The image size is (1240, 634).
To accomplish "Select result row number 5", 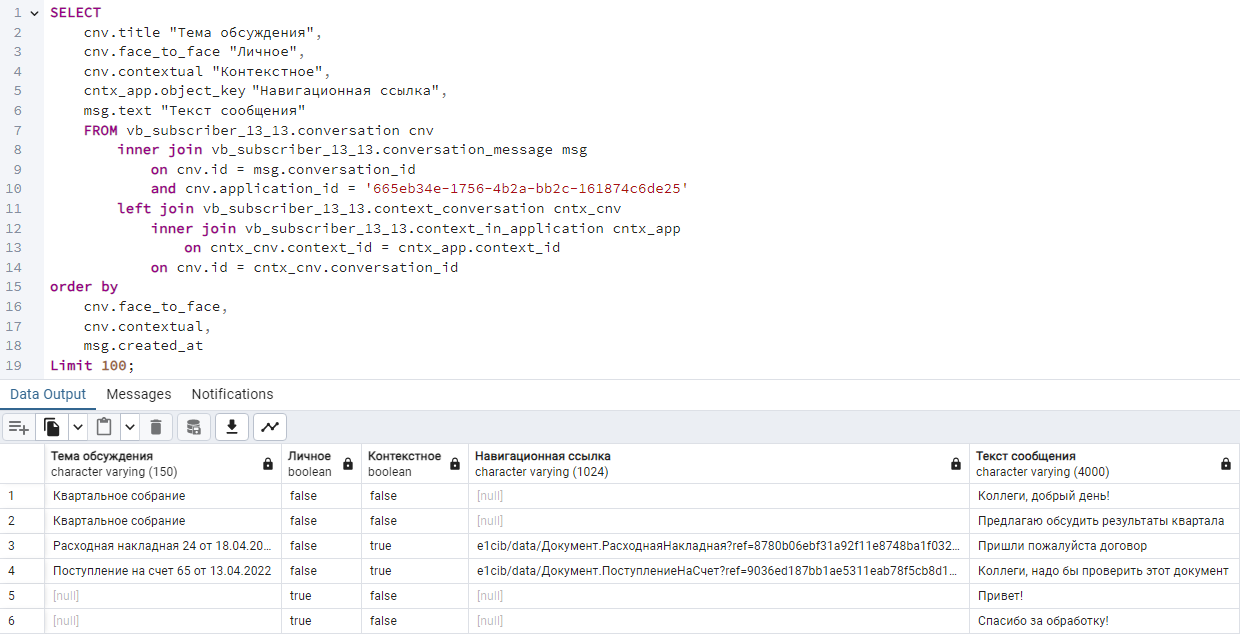I will [22, 596].
